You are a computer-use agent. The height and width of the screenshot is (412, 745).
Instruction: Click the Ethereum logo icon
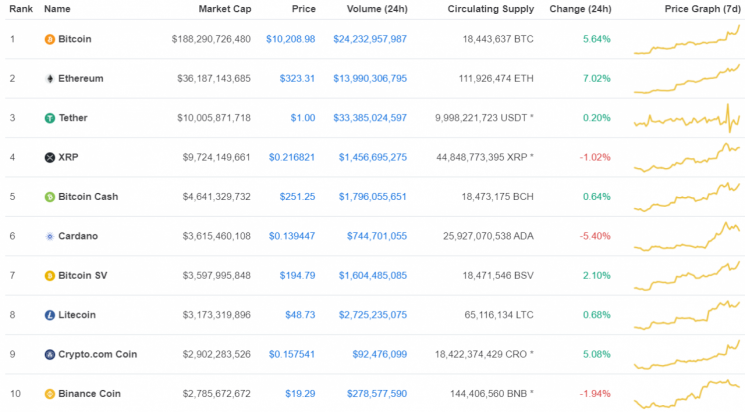click(49, 79)
